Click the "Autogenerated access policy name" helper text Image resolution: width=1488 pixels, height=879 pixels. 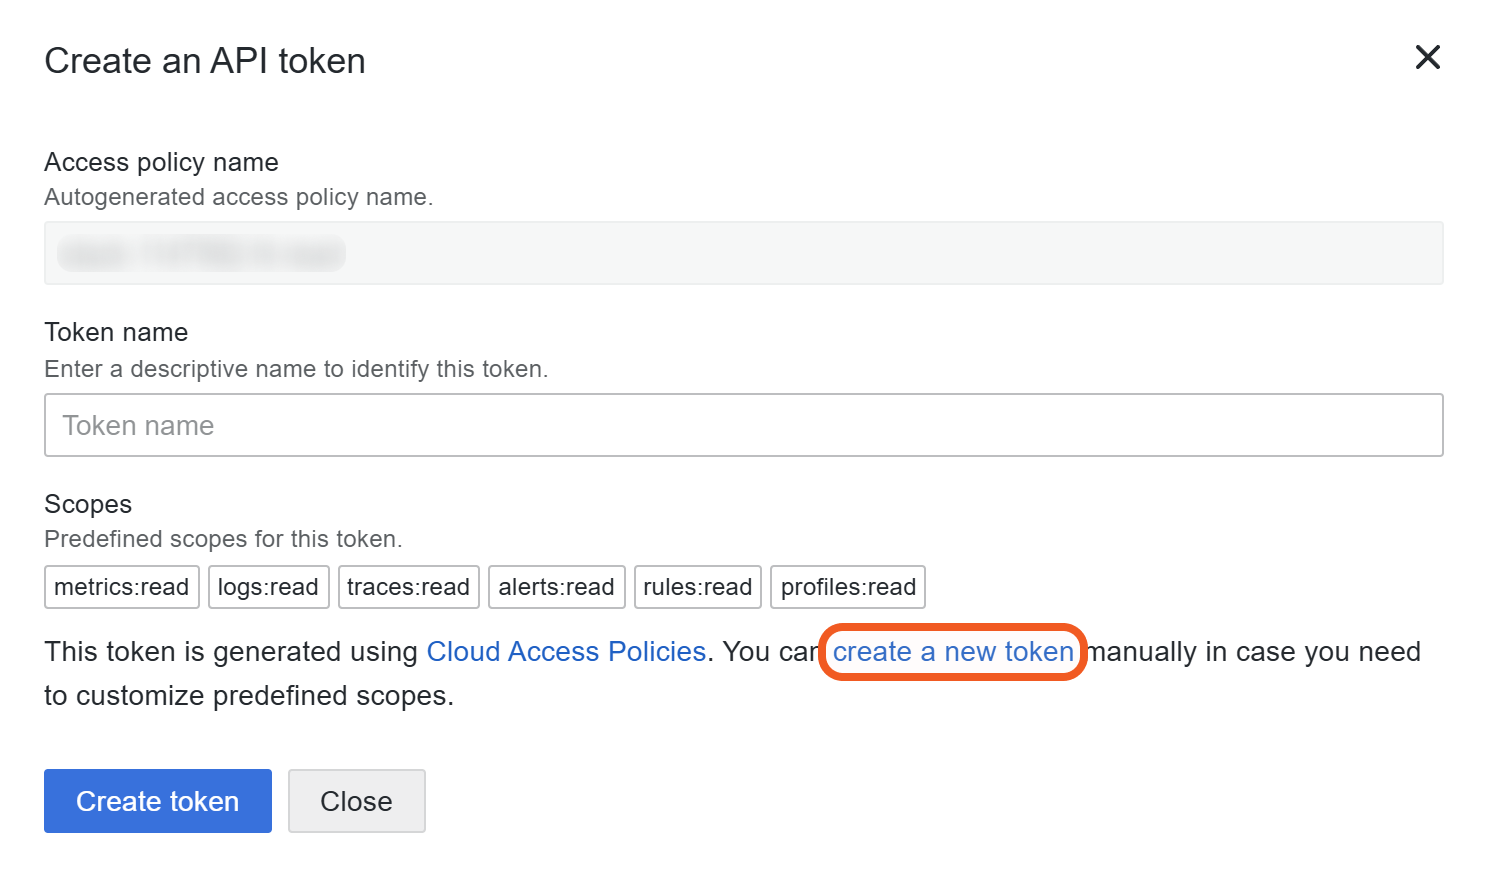pyautogui.click(x=238, y=197)
